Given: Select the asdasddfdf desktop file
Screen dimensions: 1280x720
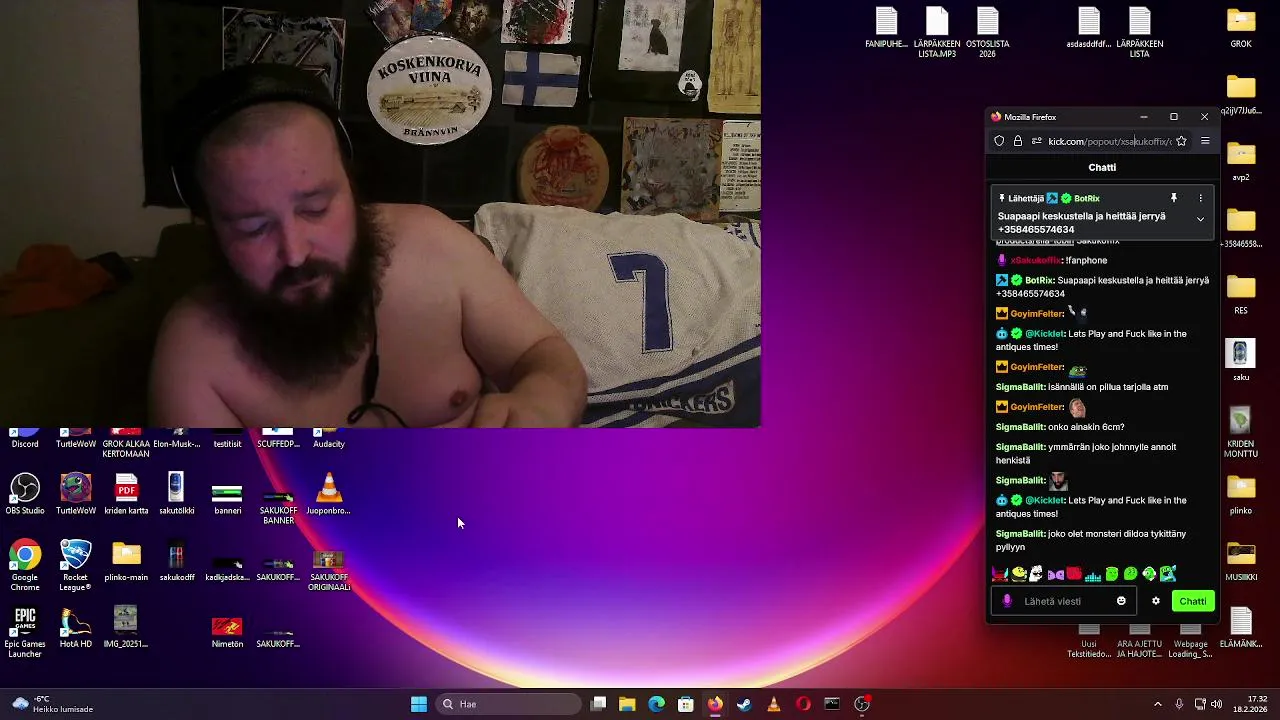Looking at the screenshot, I should 1089,27.
